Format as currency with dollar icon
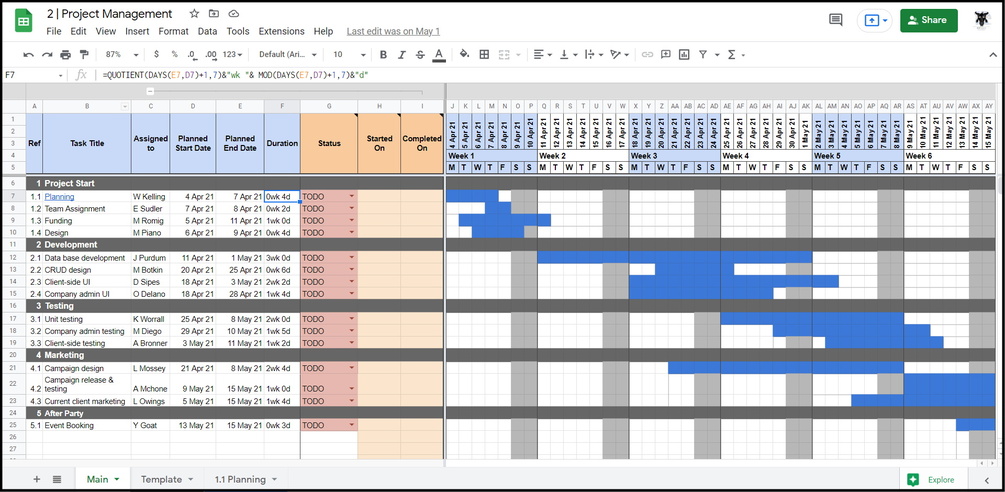This screenshot has width=1005, height=492. pos(156,54)
